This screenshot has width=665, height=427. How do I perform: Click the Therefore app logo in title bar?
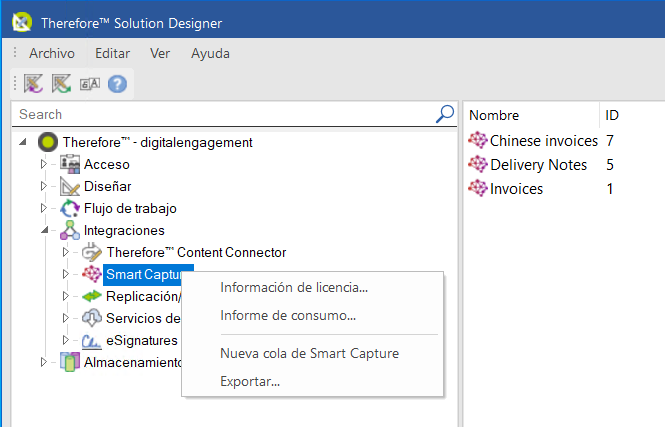tap(22, 22)
